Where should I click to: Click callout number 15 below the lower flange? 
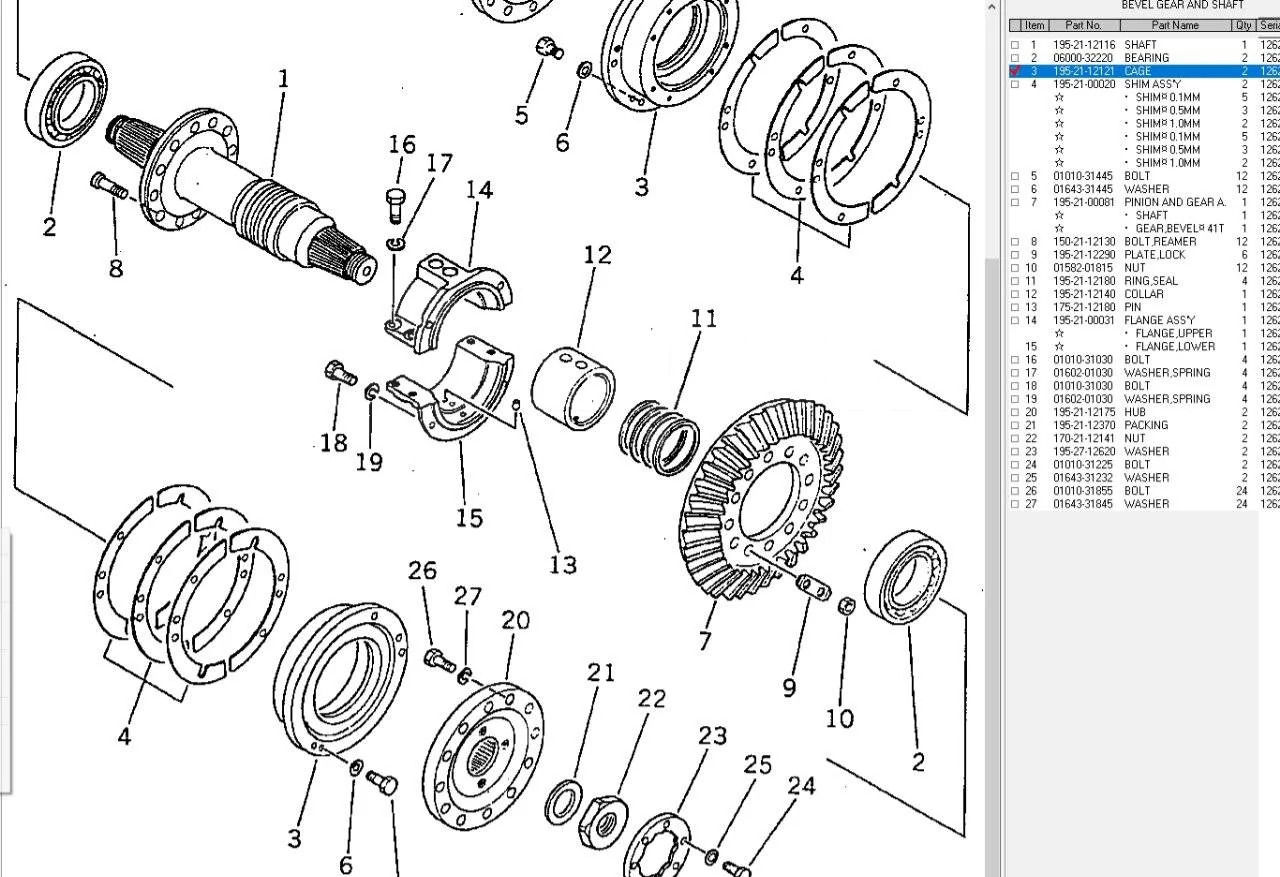click(469, 518)
